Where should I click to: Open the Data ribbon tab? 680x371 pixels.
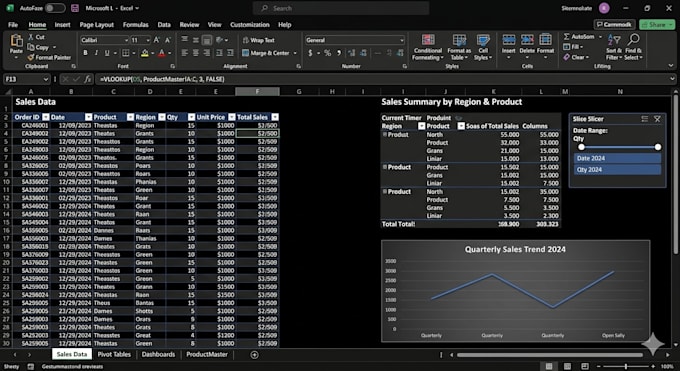tap(164, 25)
